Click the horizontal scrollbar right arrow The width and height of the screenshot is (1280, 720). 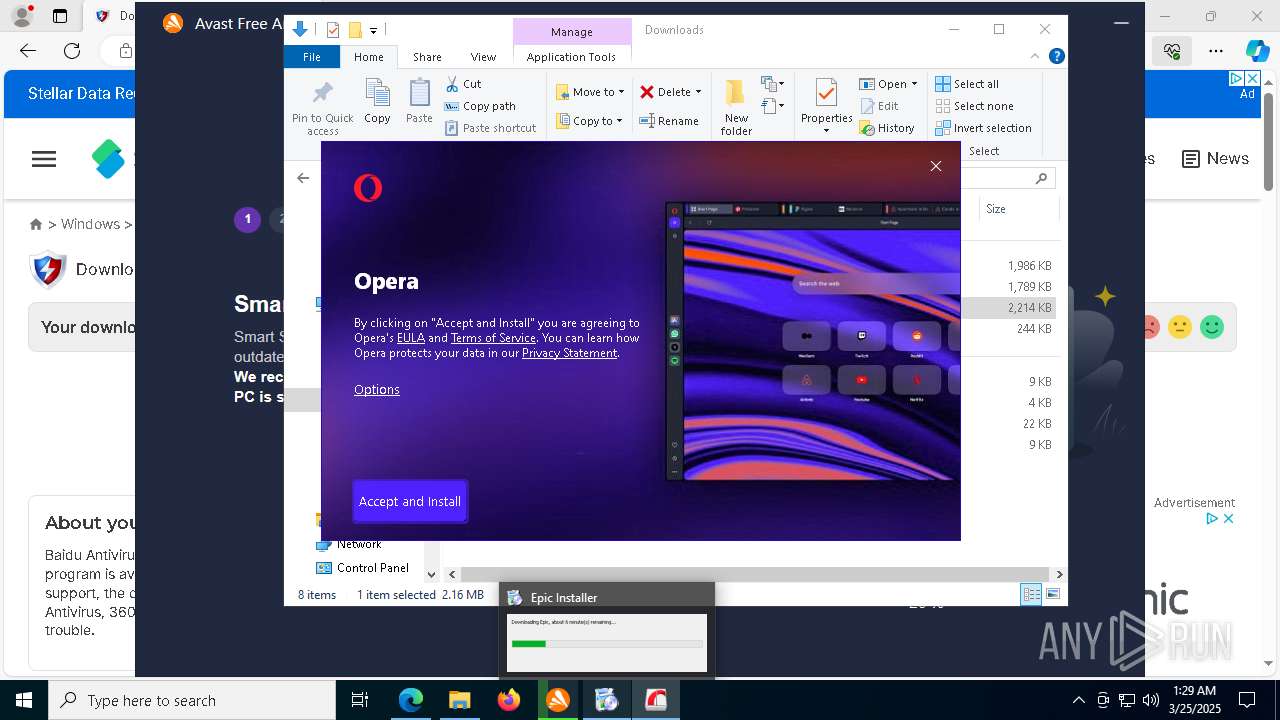[1059, 574]
